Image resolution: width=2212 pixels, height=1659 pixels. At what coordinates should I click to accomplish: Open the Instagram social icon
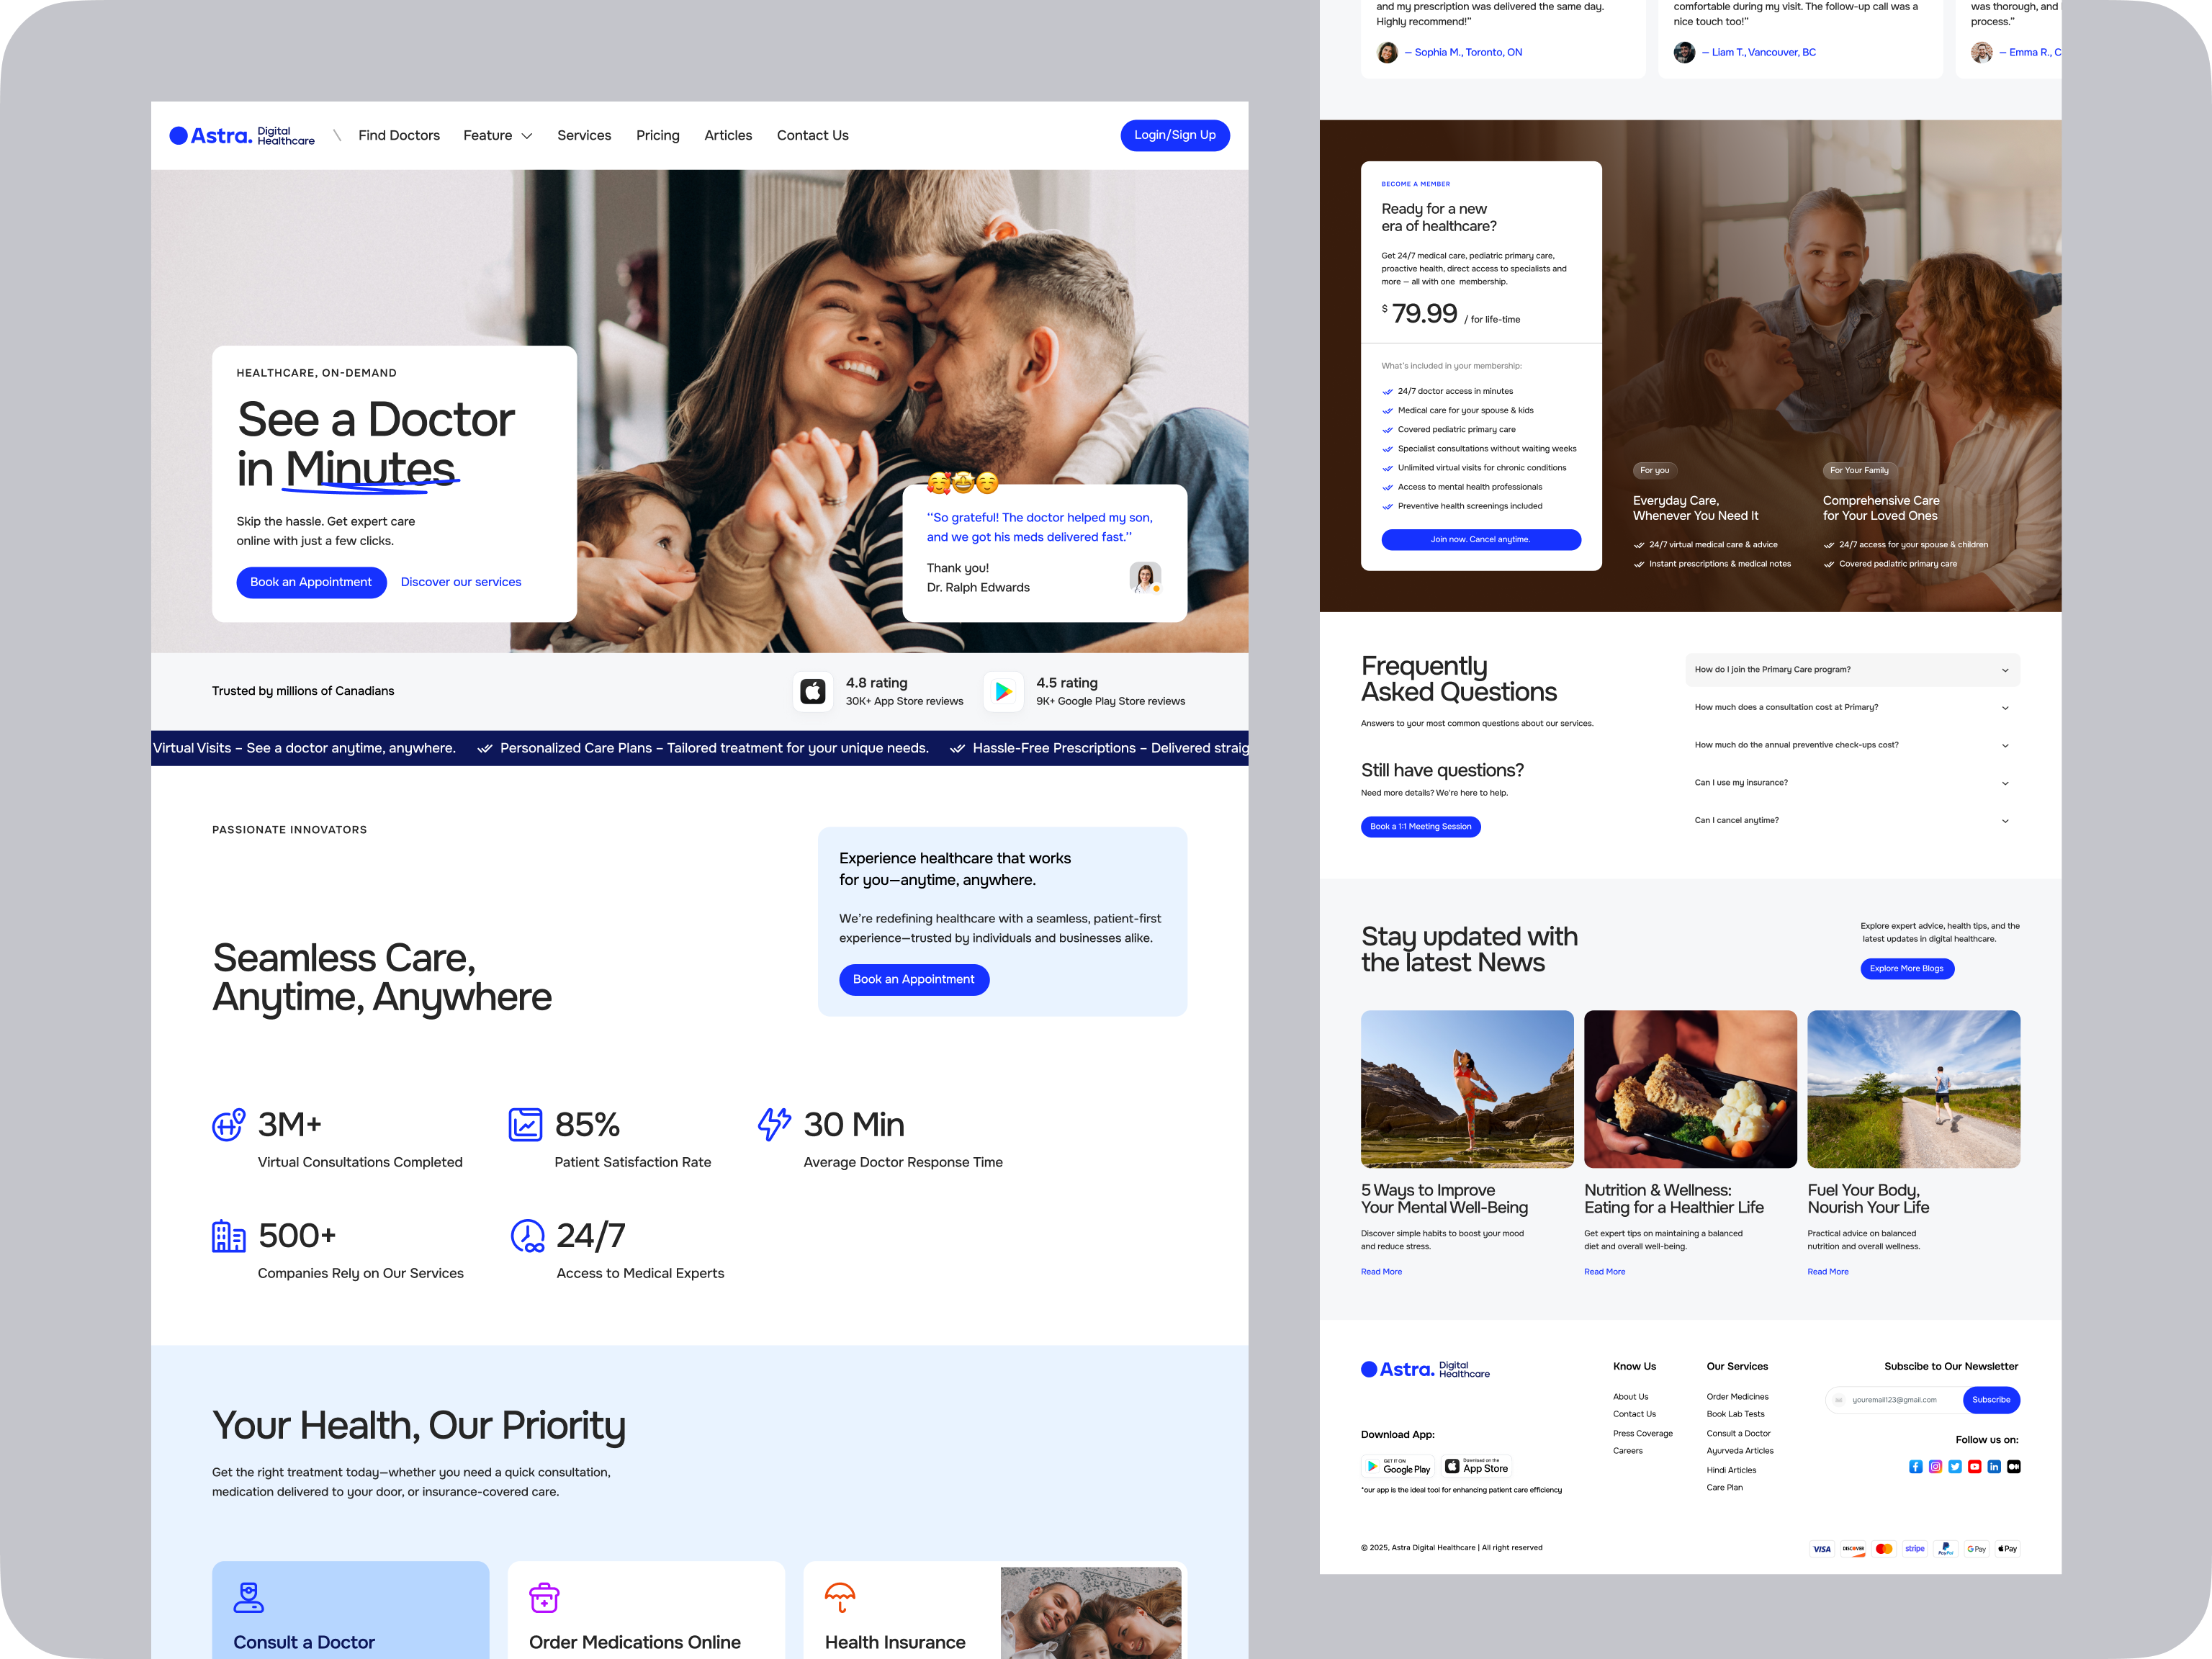coord(1936,1467)
